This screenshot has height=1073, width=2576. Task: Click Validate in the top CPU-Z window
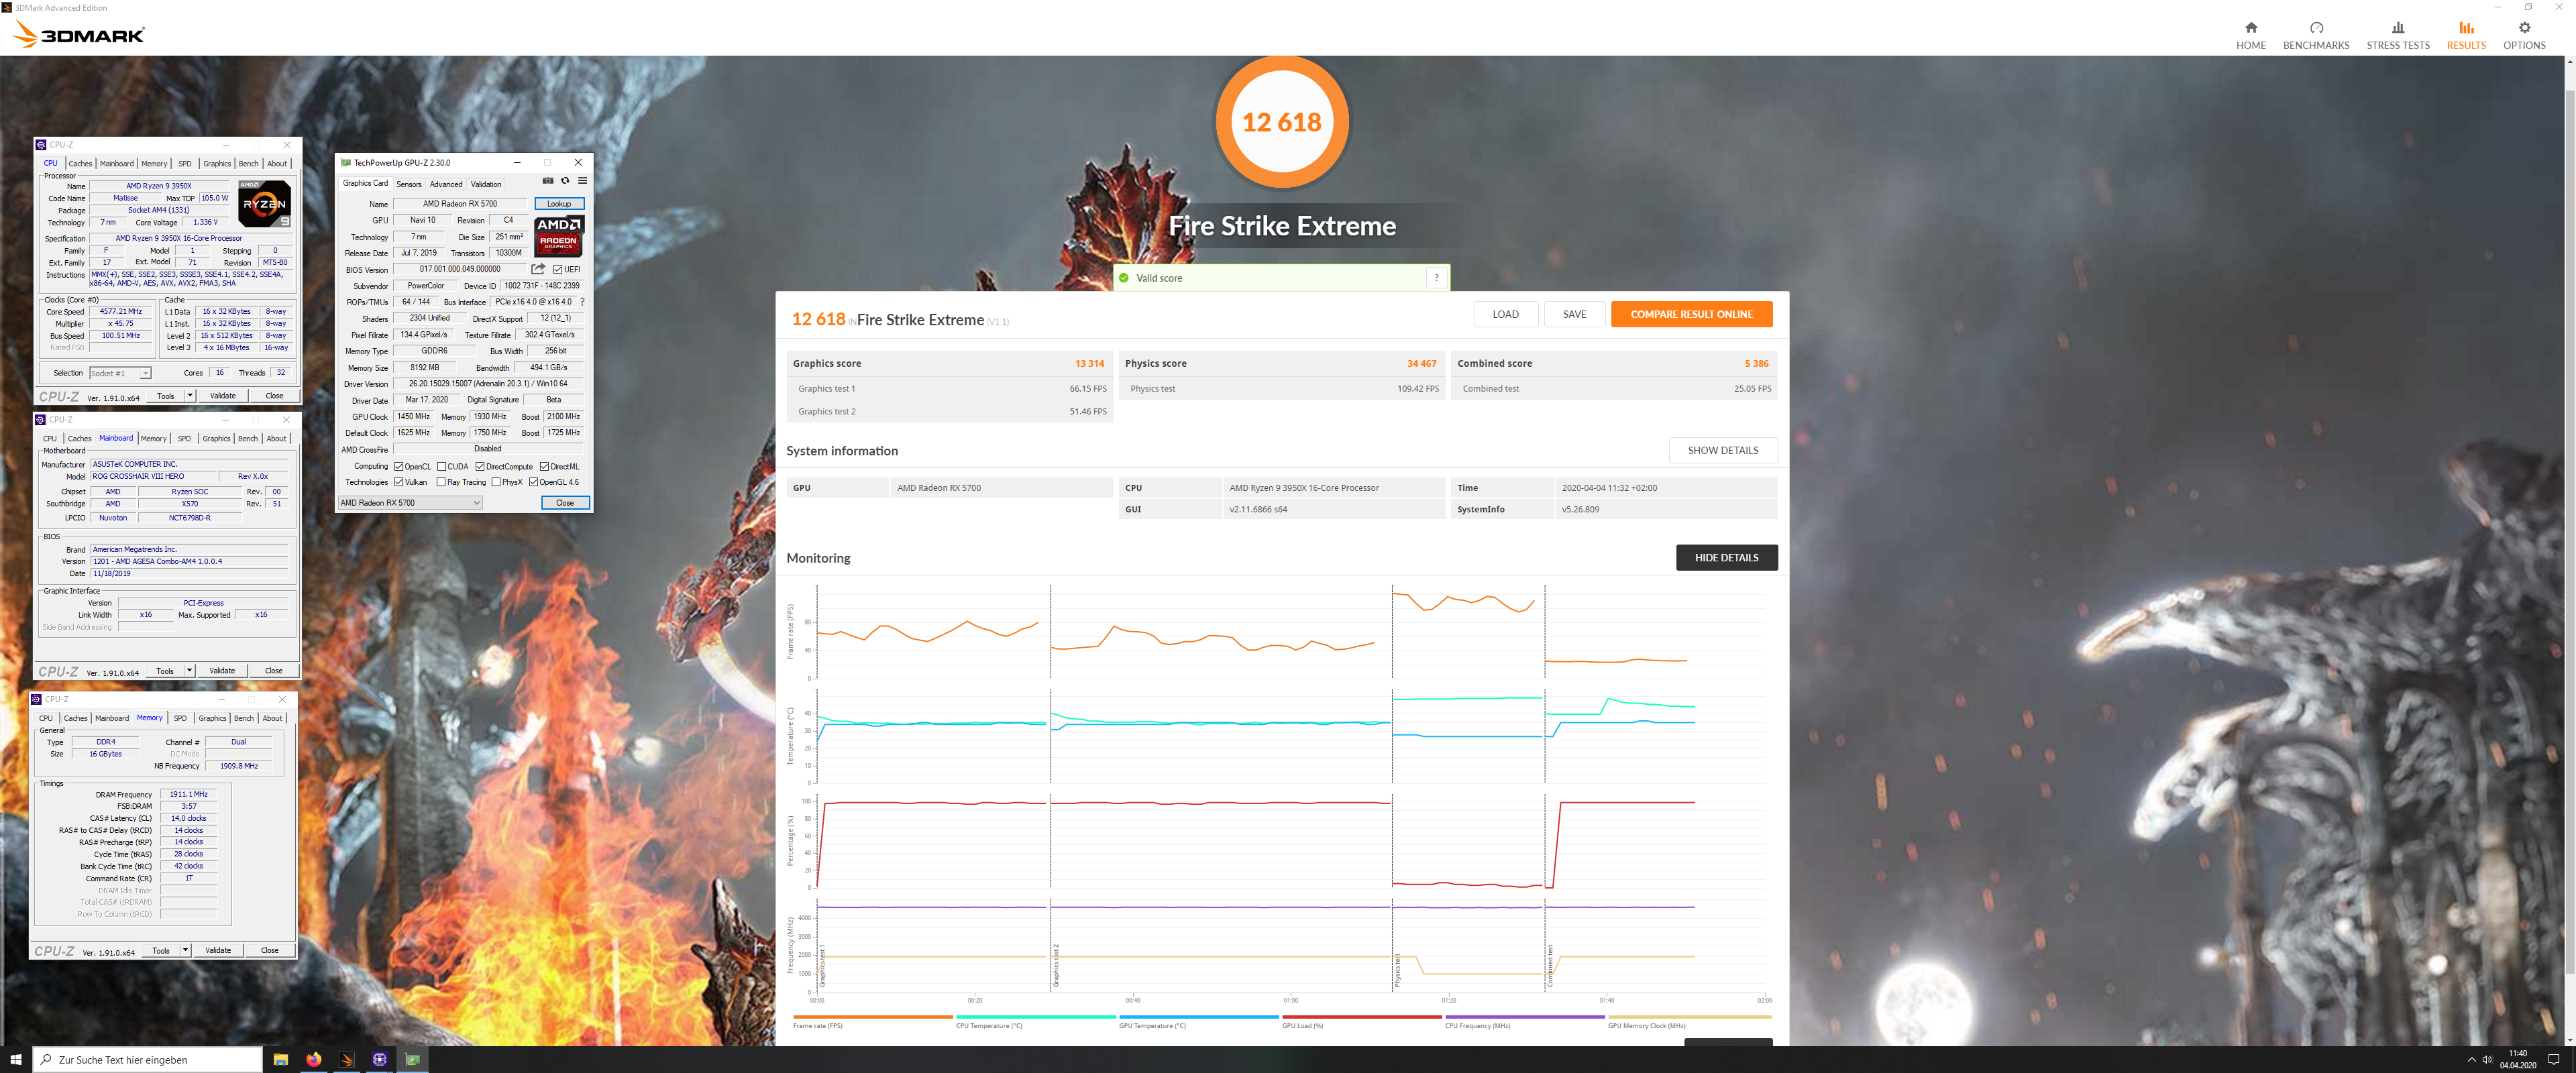coord(223,396)
